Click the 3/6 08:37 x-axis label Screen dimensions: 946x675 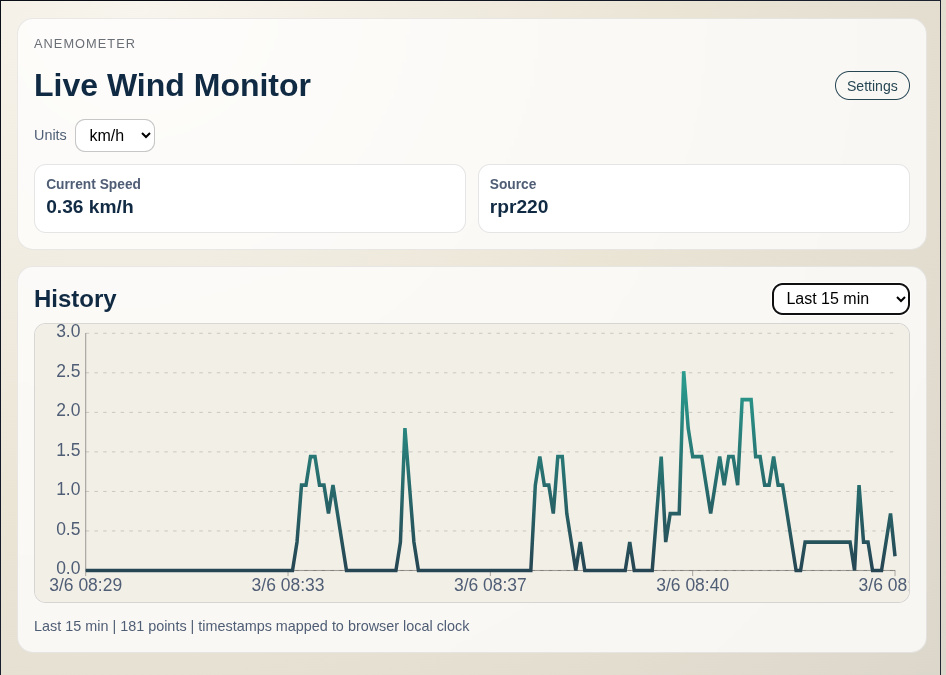[x=490, y=585]
